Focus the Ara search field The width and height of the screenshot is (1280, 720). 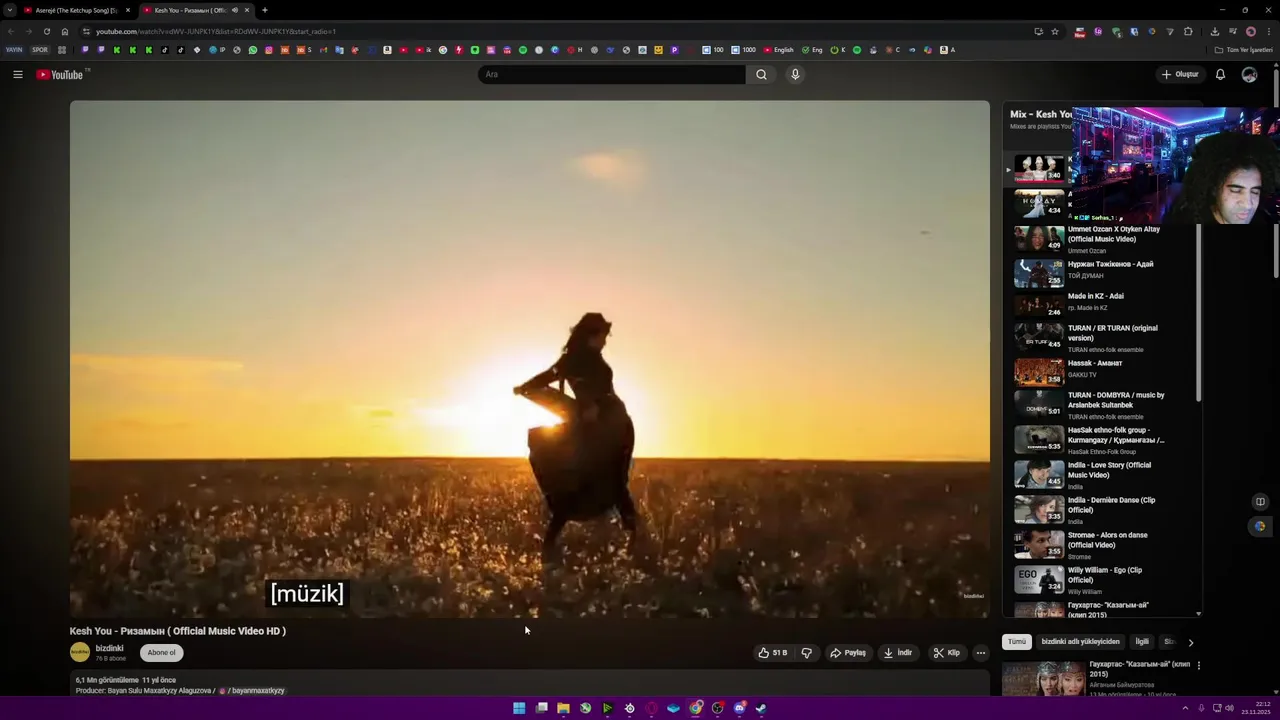(612, 74)
